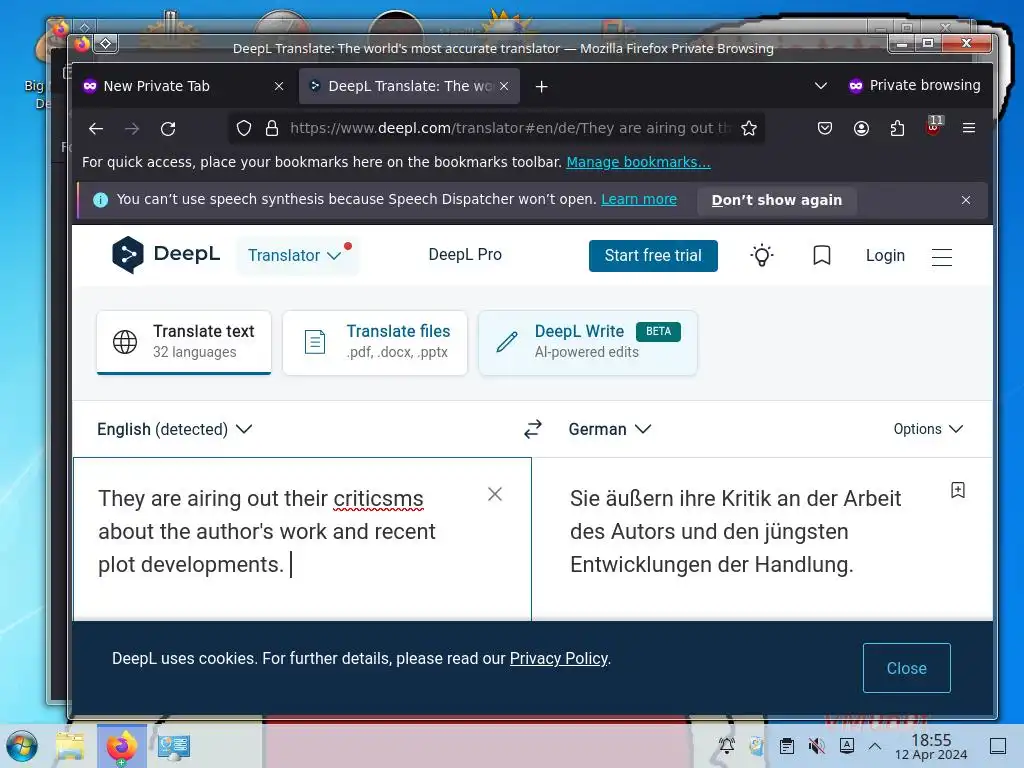Click the Don't show again button
1024x768 pixels.
point(776,200)
